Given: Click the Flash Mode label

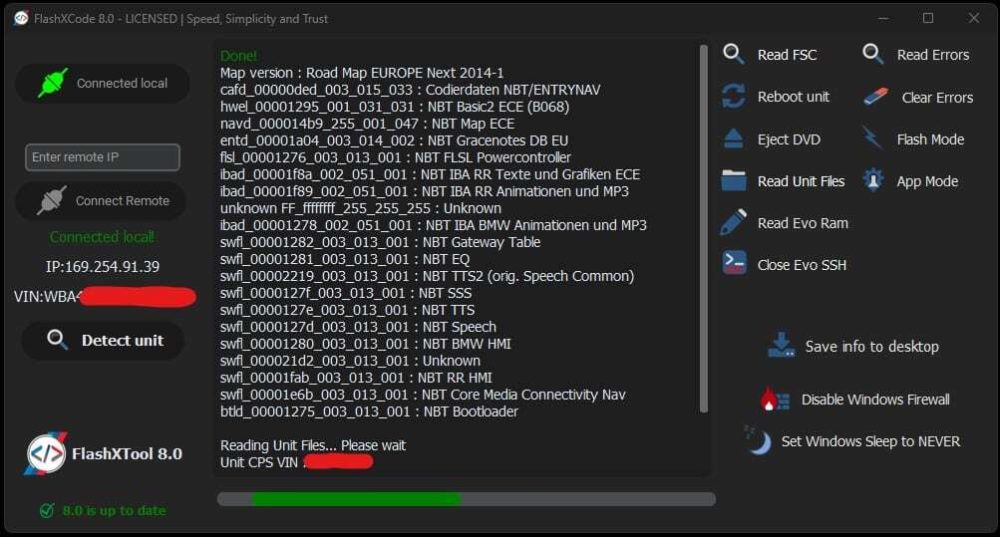Looking at the screenshot, I should pyautogui.click(x=930, y=139).
